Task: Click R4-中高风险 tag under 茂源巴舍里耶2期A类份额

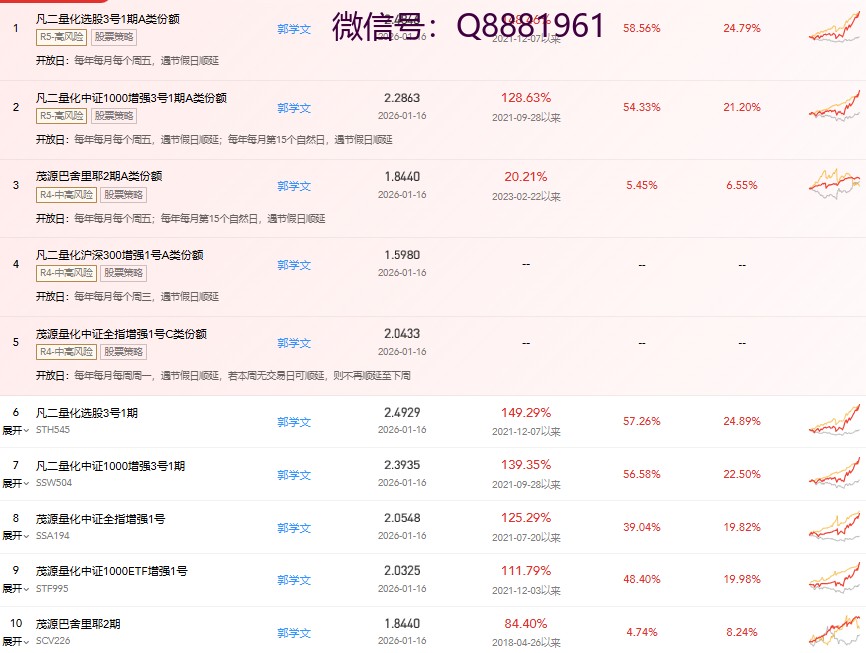Action: tap(67, 194)
